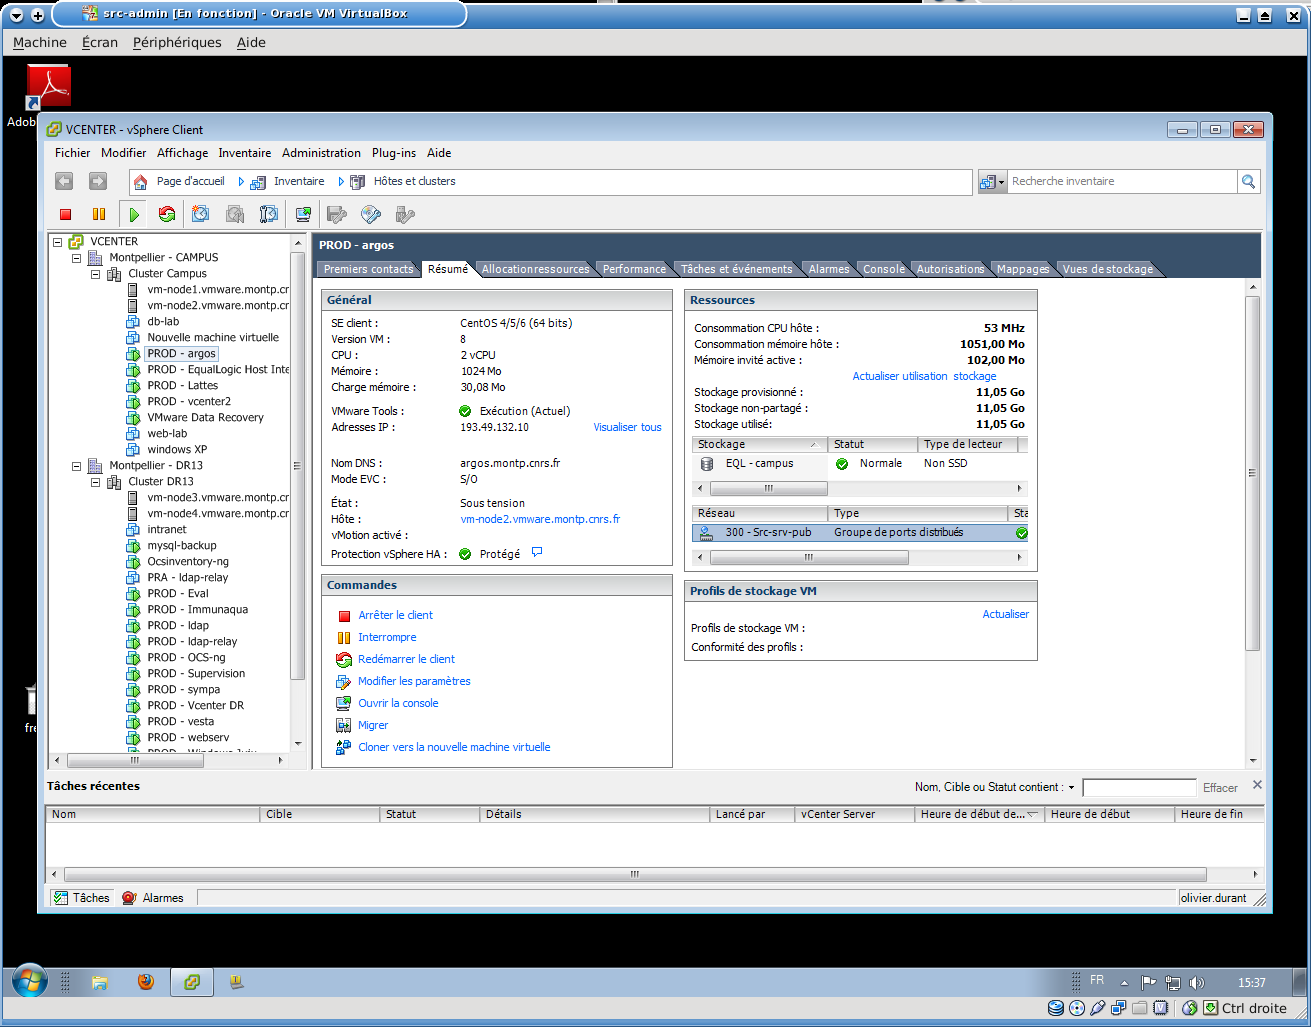Click the vm-node2 host link
This screenshot has height=1027, width=1311.
click(x=540, y=519)
